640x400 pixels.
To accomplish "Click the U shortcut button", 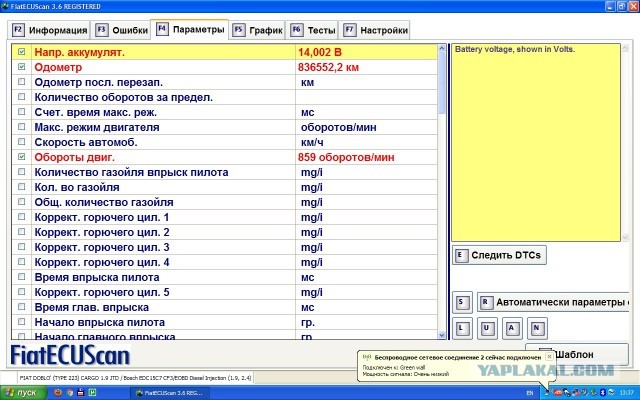I will [x=487, y=328].
